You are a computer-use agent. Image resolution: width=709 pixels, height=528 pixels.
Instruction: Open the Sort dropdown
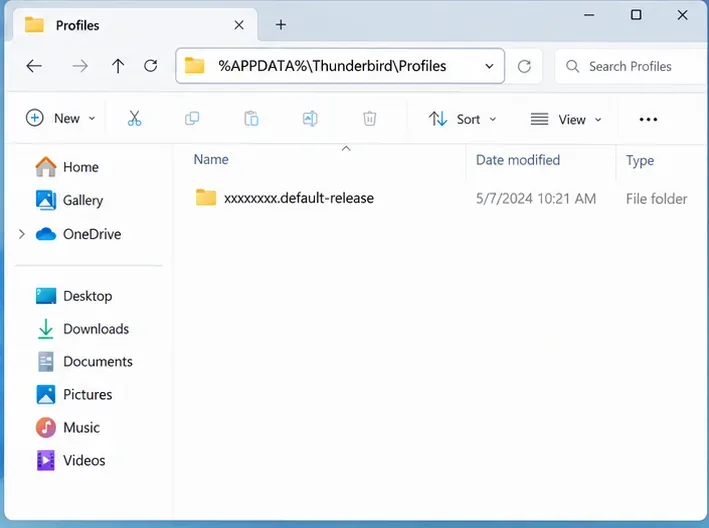pos(462,119)
